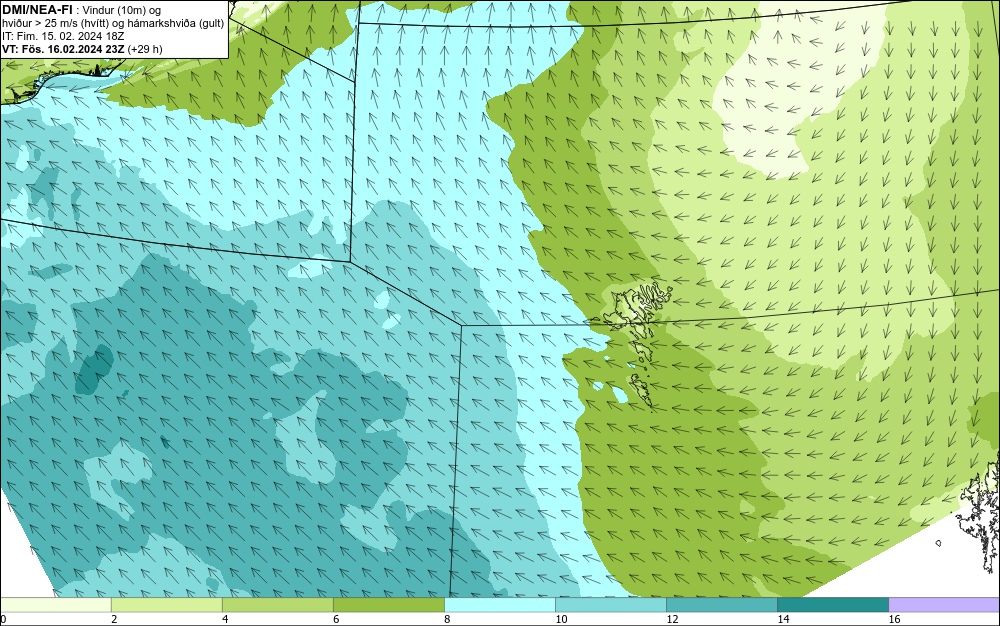
Task: Click the 4-6 m/s green legend swatch
Action: point(278,605)
